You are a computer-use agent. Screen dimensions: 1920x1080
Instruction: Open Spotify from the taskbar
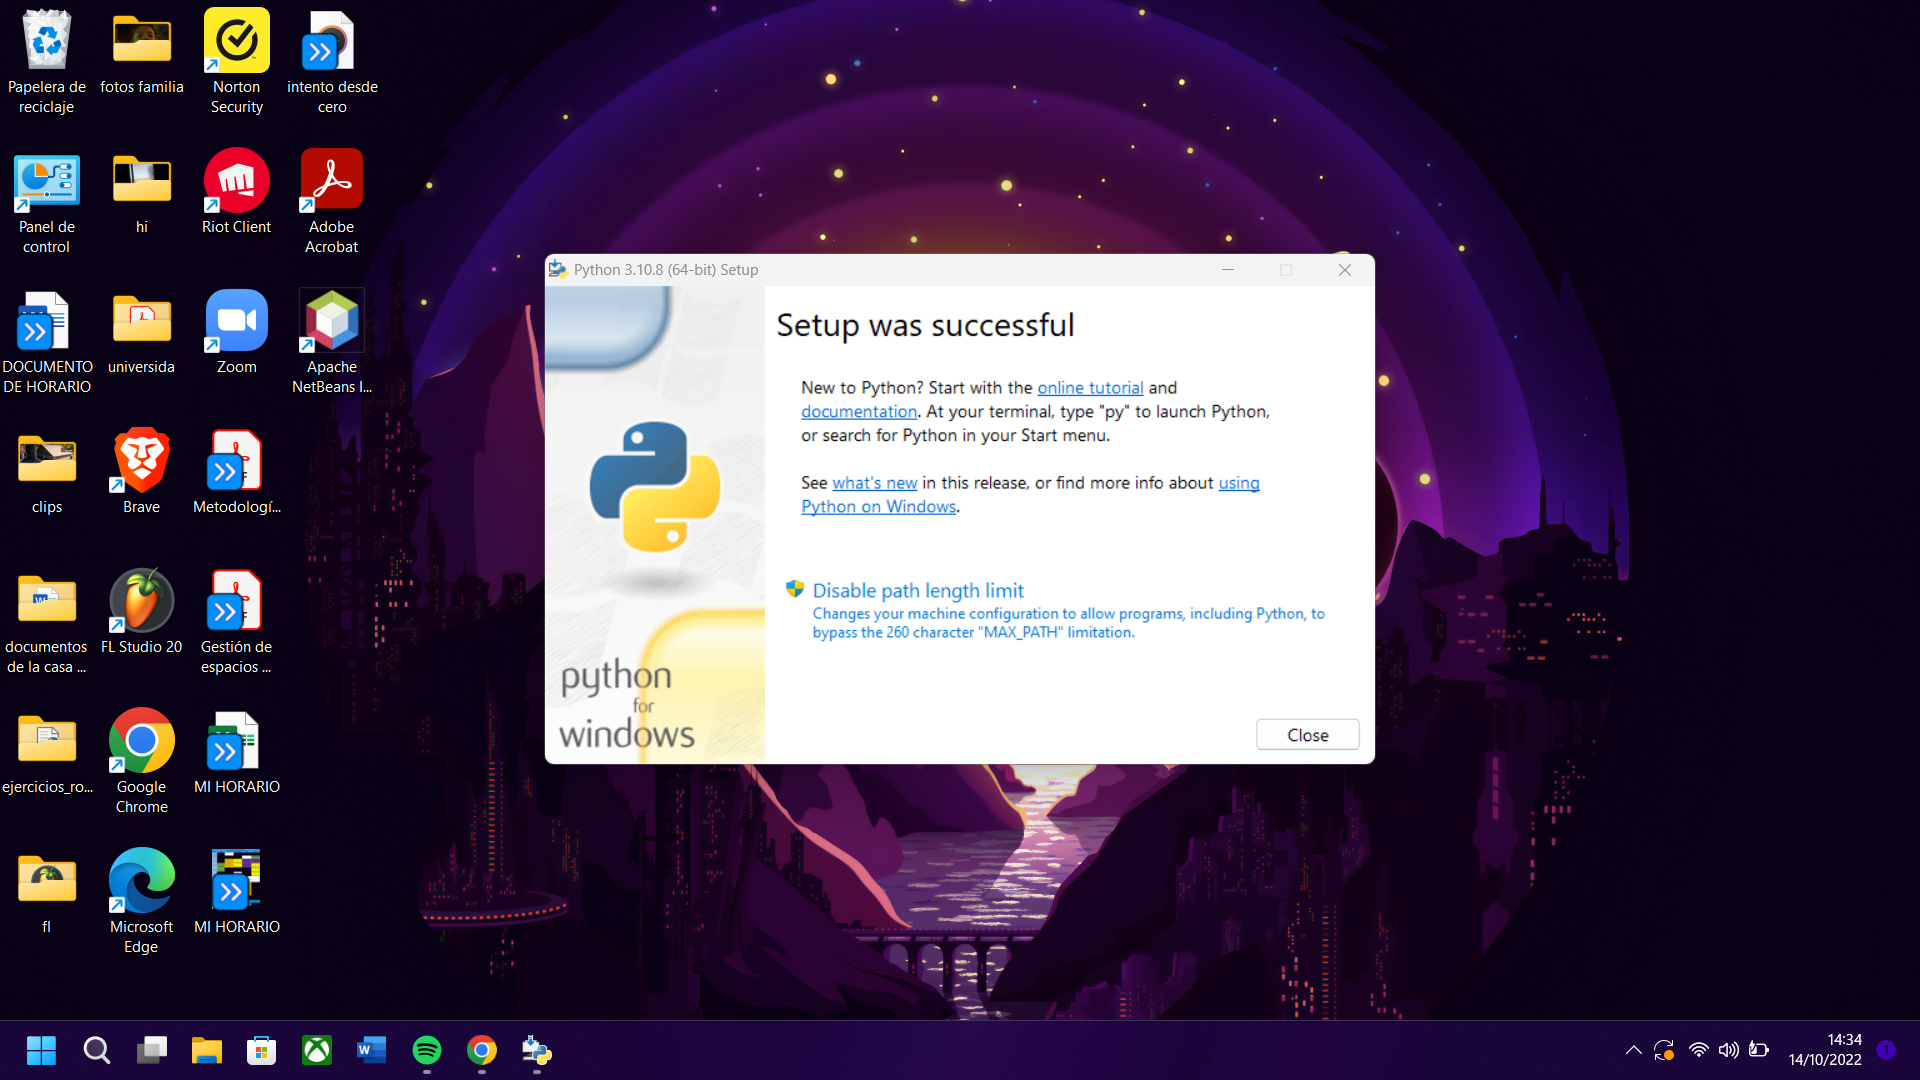(427, 1050)
